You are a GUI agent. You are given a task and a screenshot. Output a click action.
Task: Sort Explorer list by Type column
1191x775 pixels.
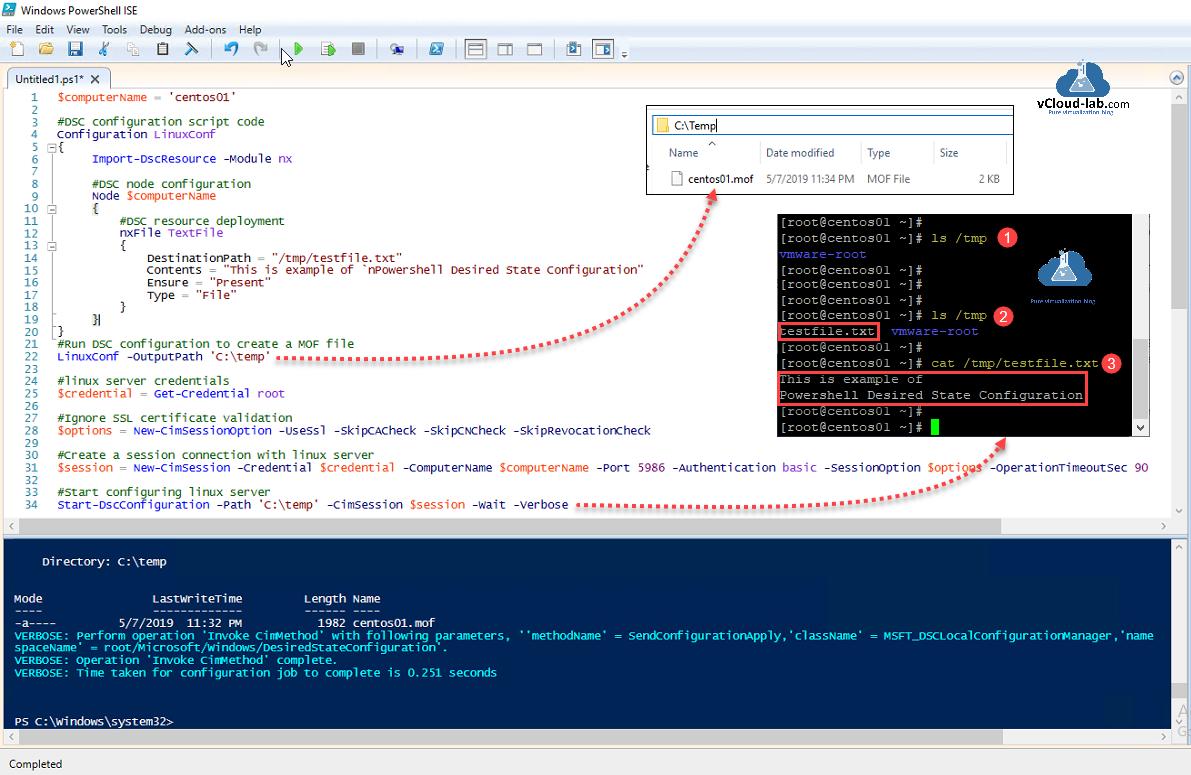tap(879, 153)
